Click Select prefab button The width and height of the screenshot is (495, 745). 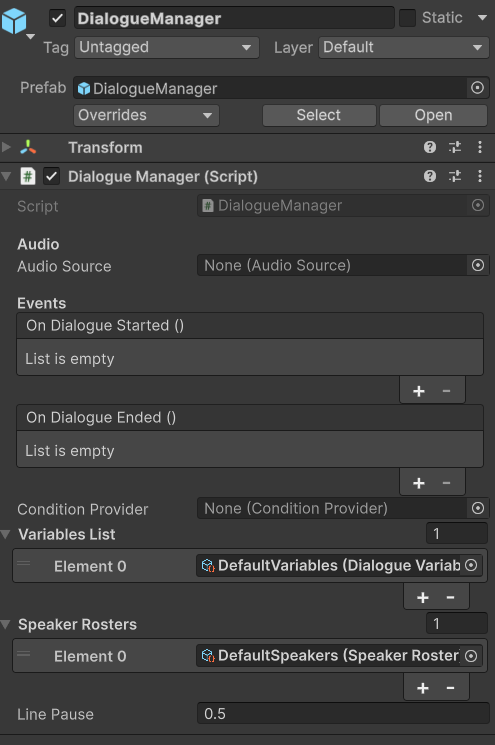(x=319, y=115)
